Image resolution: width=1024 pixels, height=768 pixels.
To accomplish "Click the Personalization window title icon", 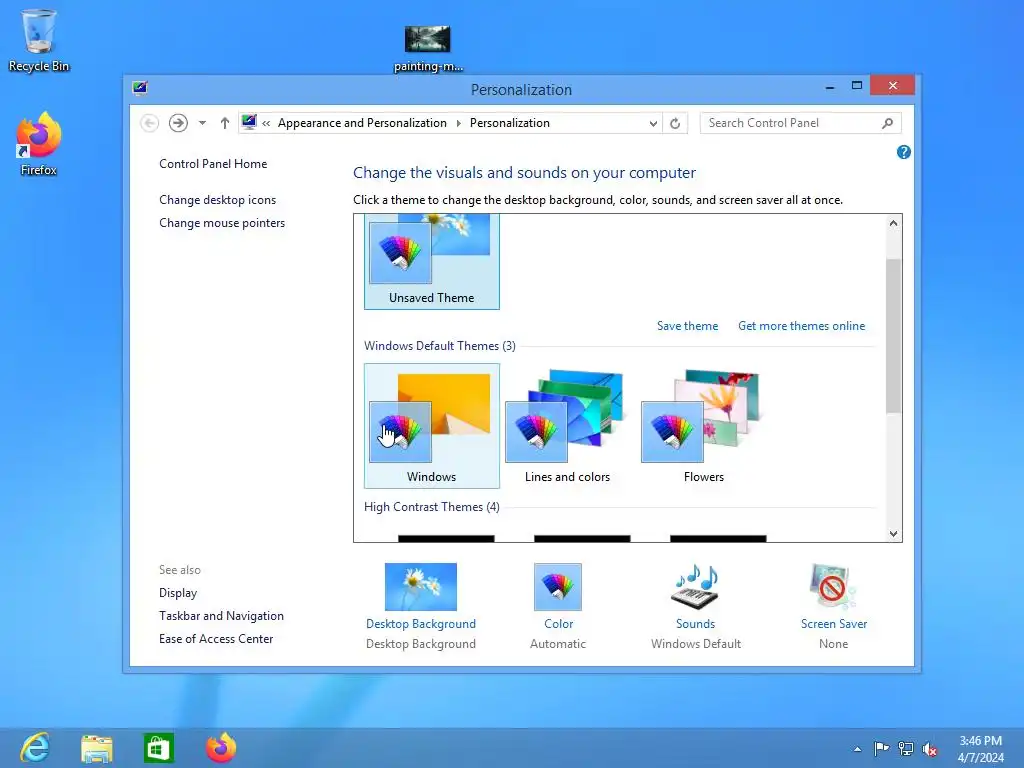I will 140,88.
